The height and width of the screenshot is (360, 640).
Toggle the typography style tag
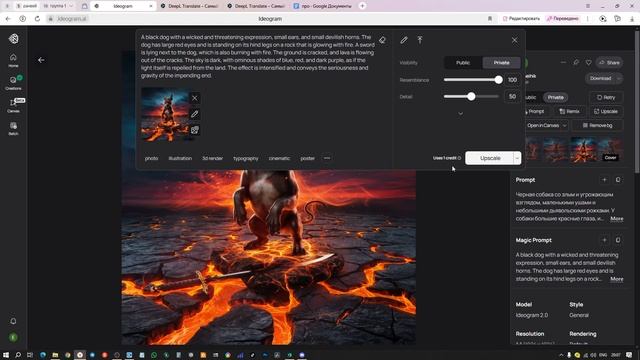click(x=246, y=158)
